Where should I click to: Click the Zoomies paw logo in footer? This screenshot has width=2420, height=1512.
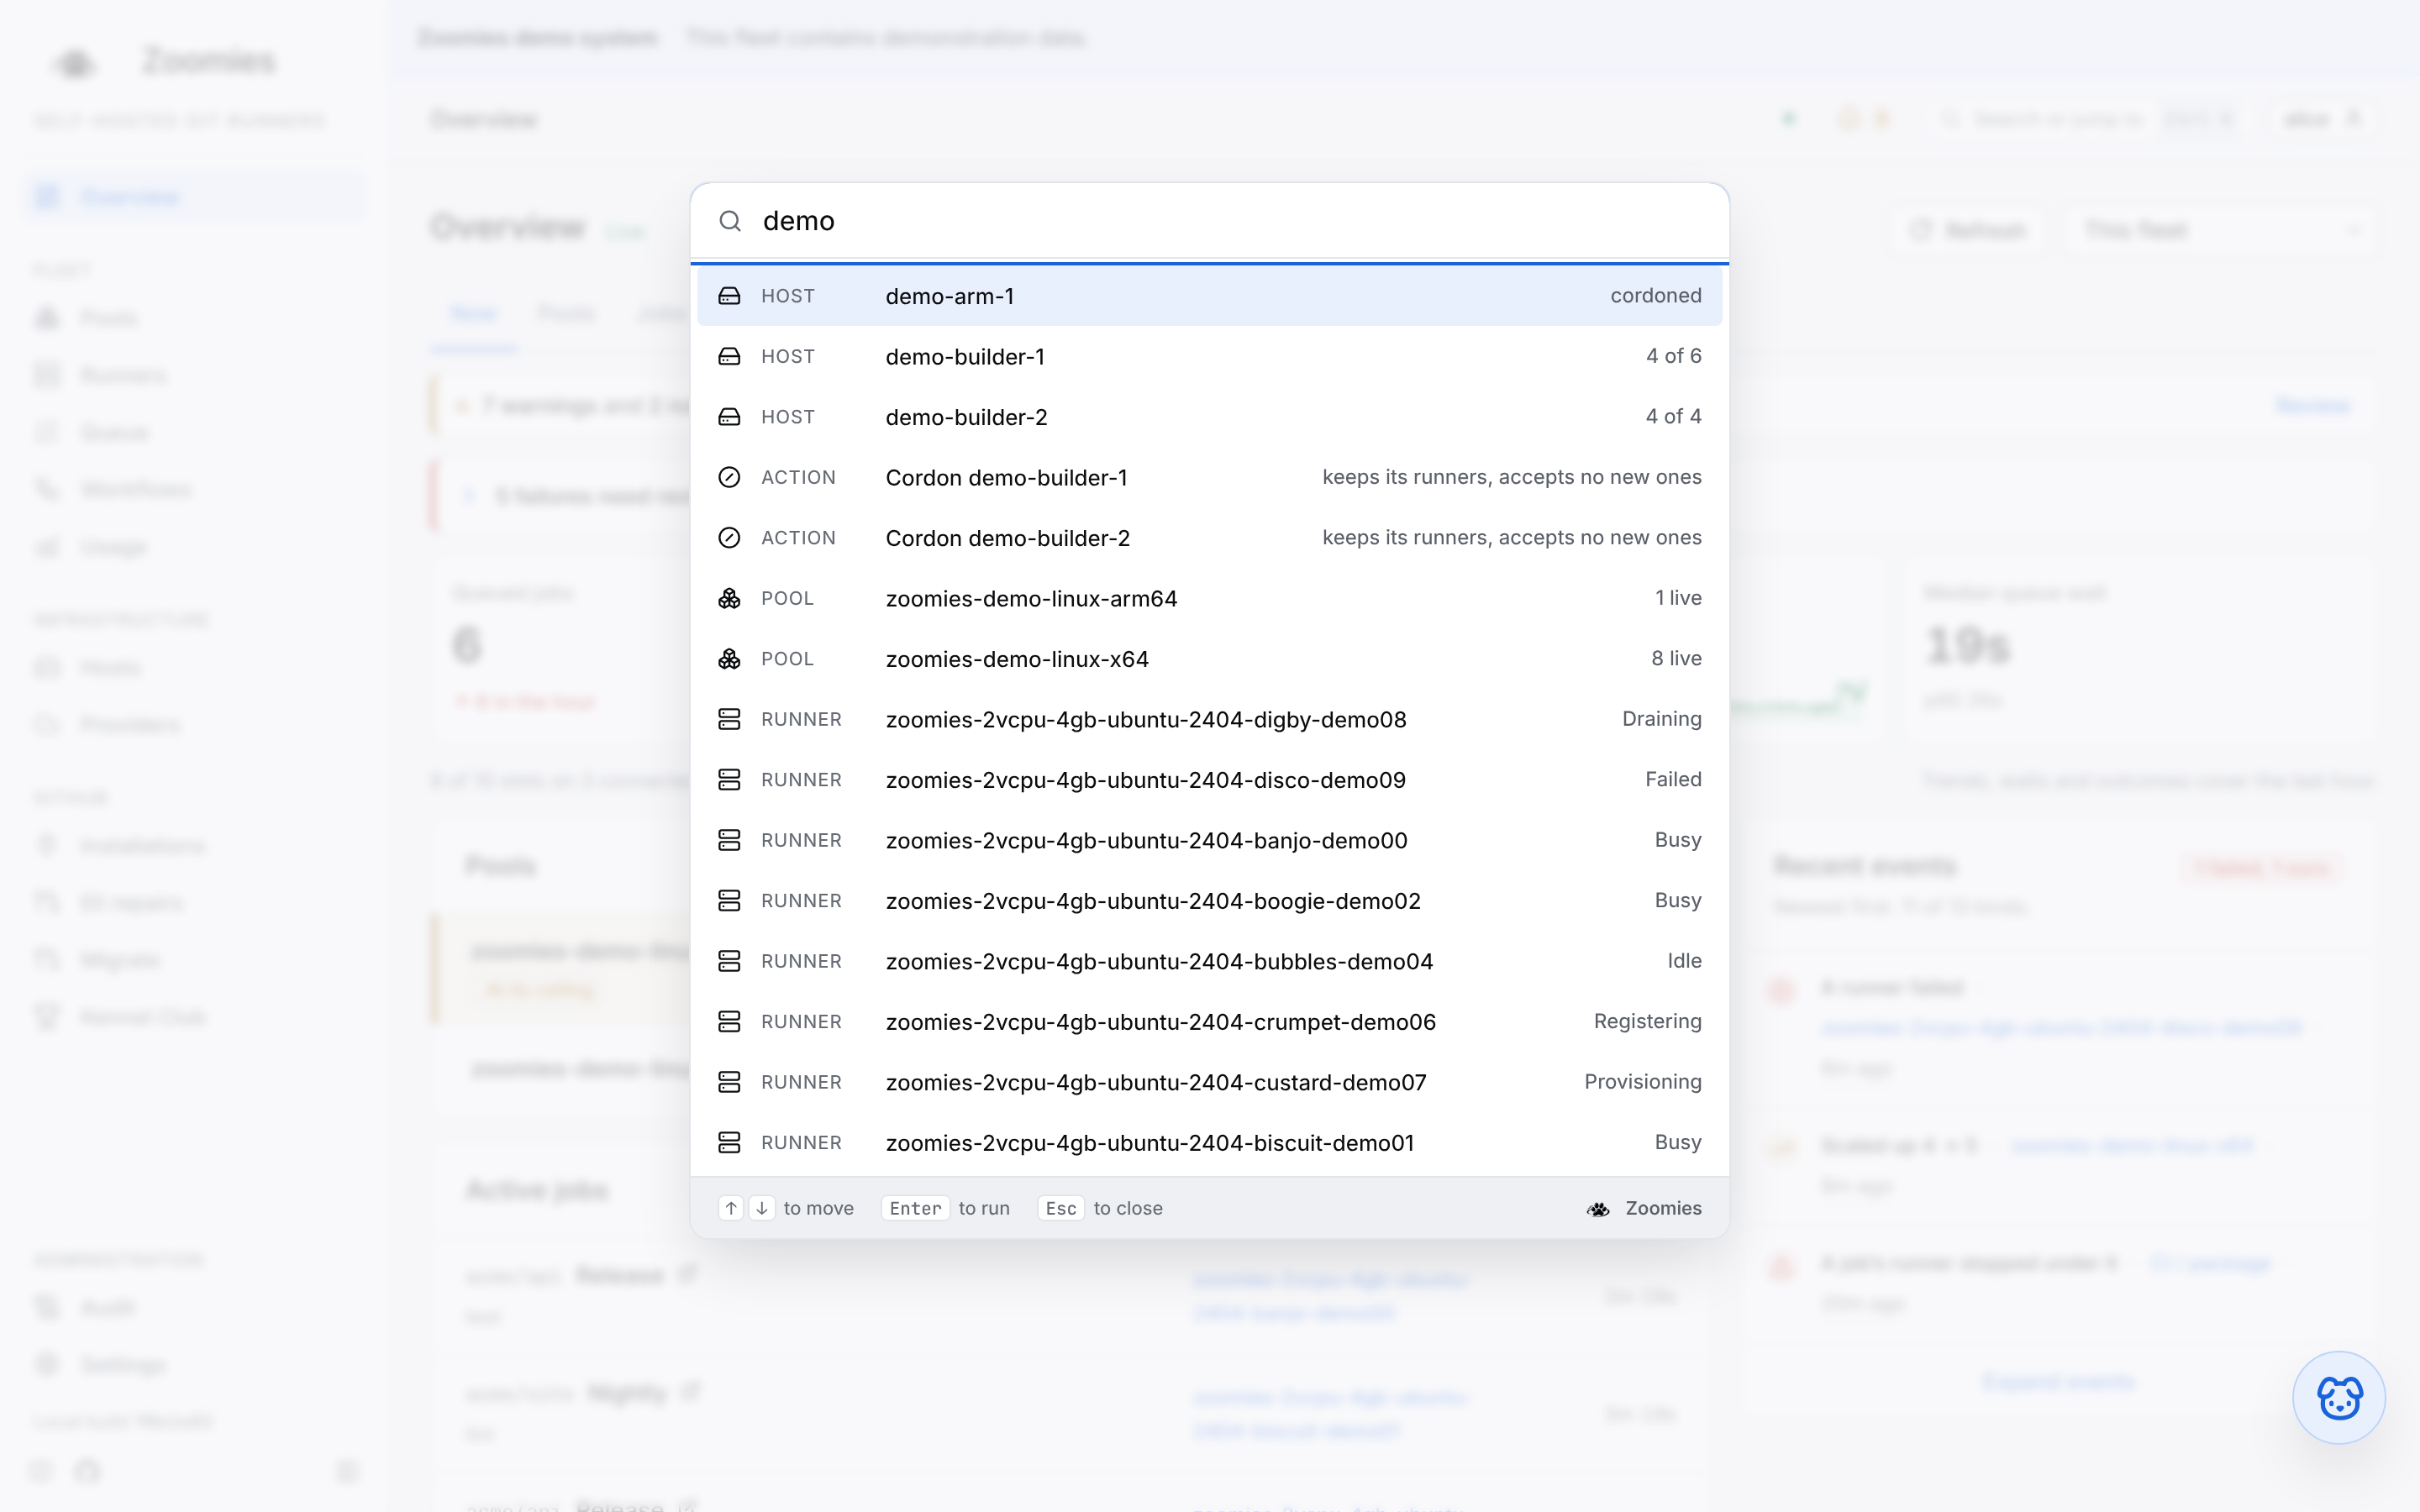1598,1209
